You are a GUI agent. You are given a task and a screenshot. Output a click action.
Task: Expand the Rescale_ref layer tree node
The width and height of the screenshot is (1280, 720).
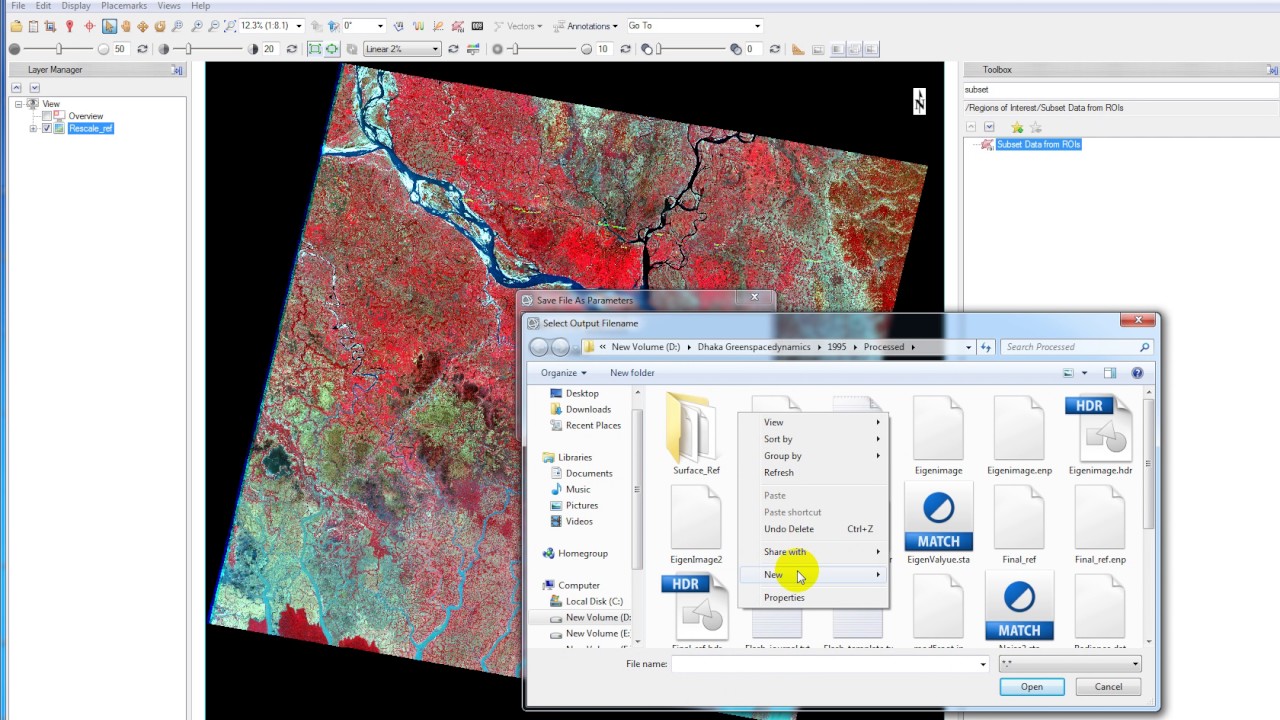tap(33, 128)
